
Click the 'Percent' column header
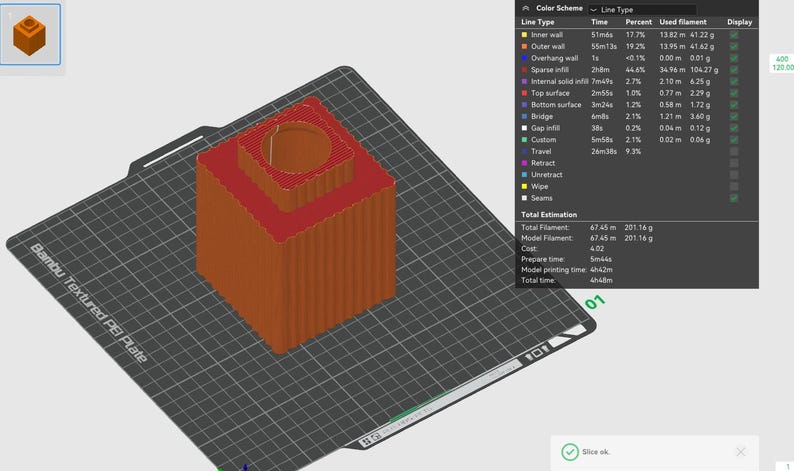(x=639, y=22)
